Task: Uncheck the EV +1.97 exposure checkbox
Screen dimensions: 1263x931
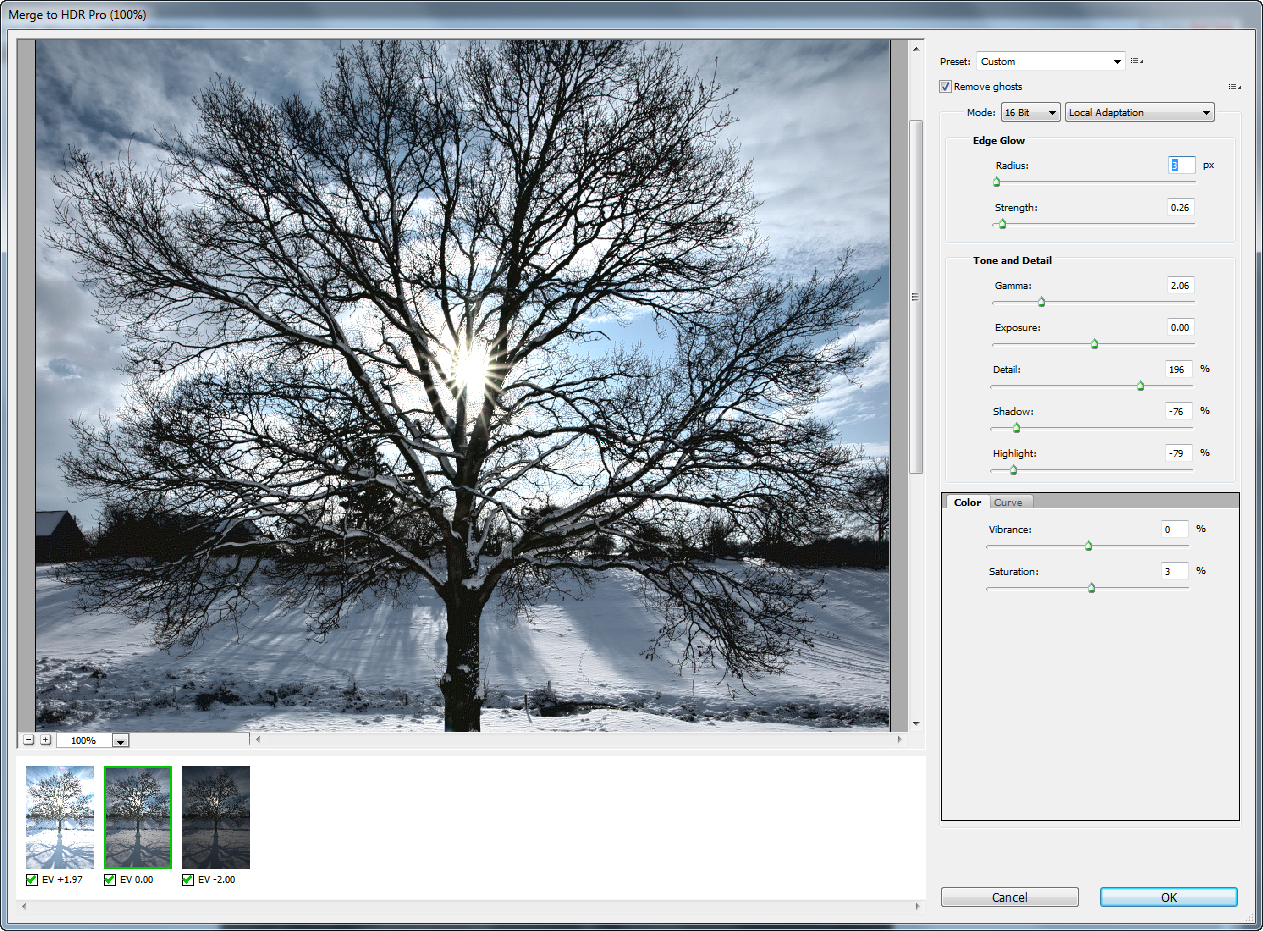Action: [32, 880]
